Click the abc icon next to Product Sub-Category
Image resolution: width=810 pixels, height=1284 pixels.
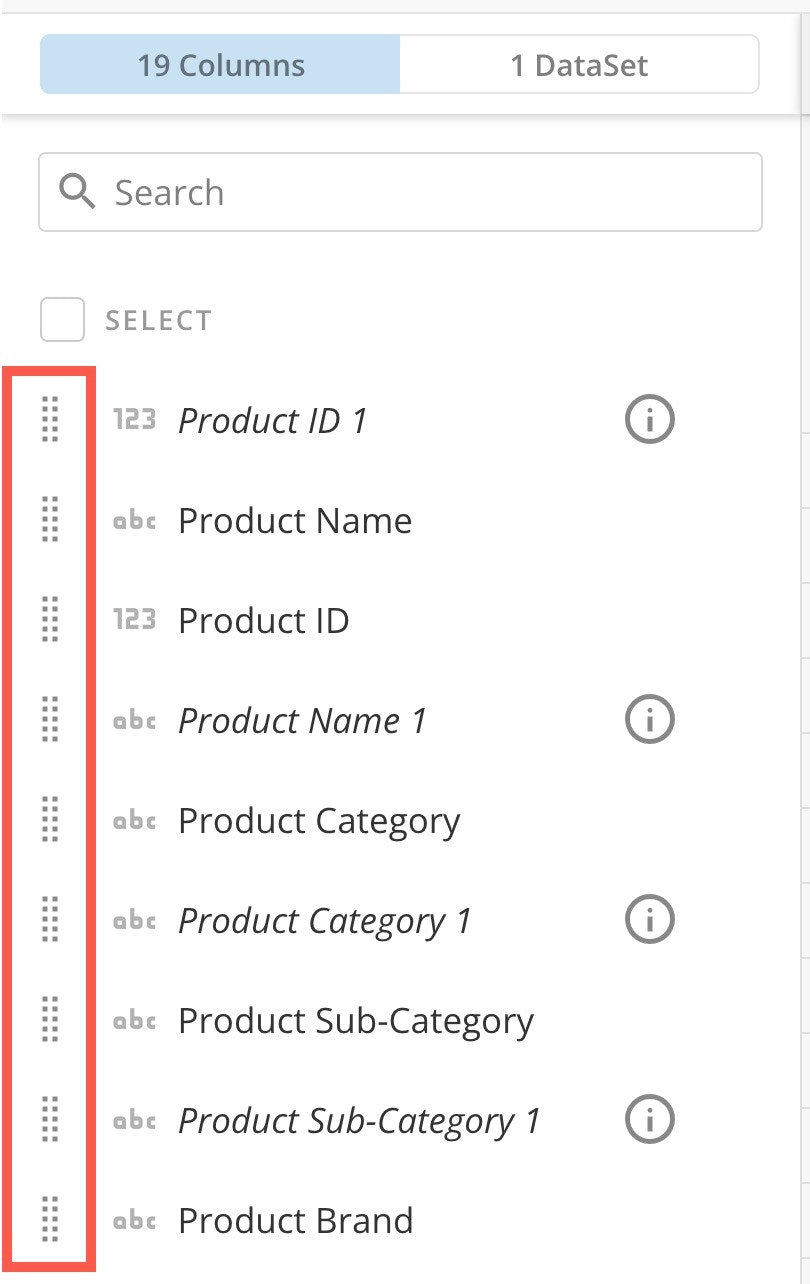click(137, 1020)
